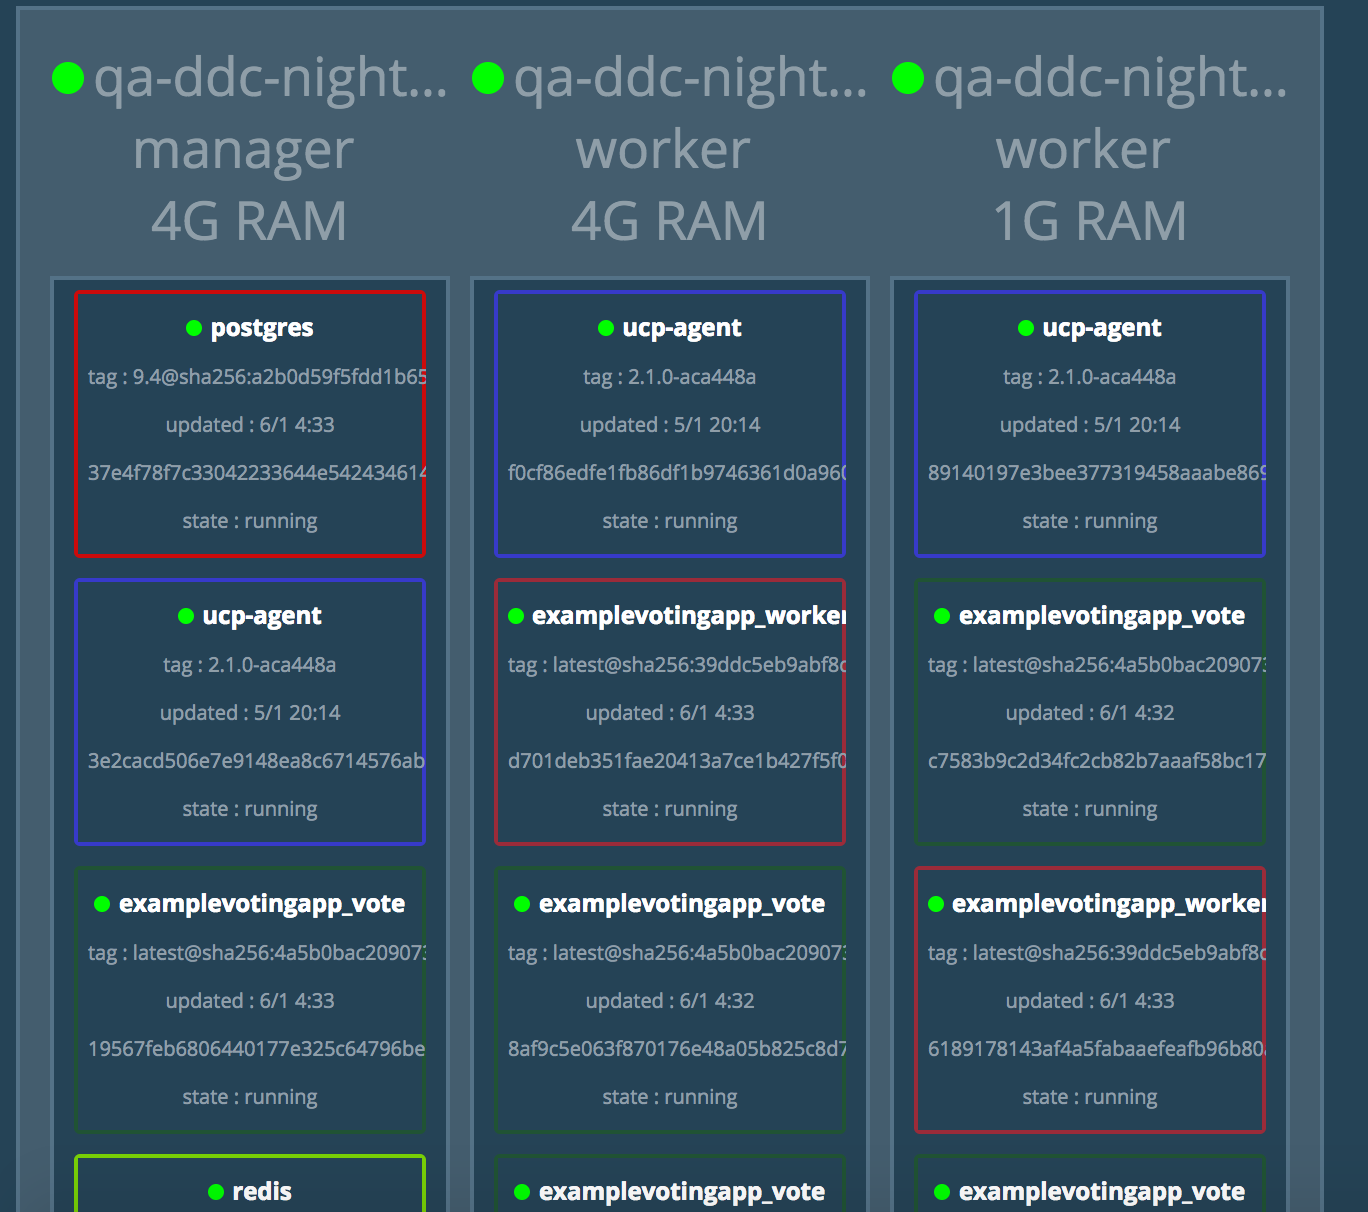The height and width of the screenshot is (1212, 1368).
Task: Select the postgres container name
Action: [x=262, y=328]
